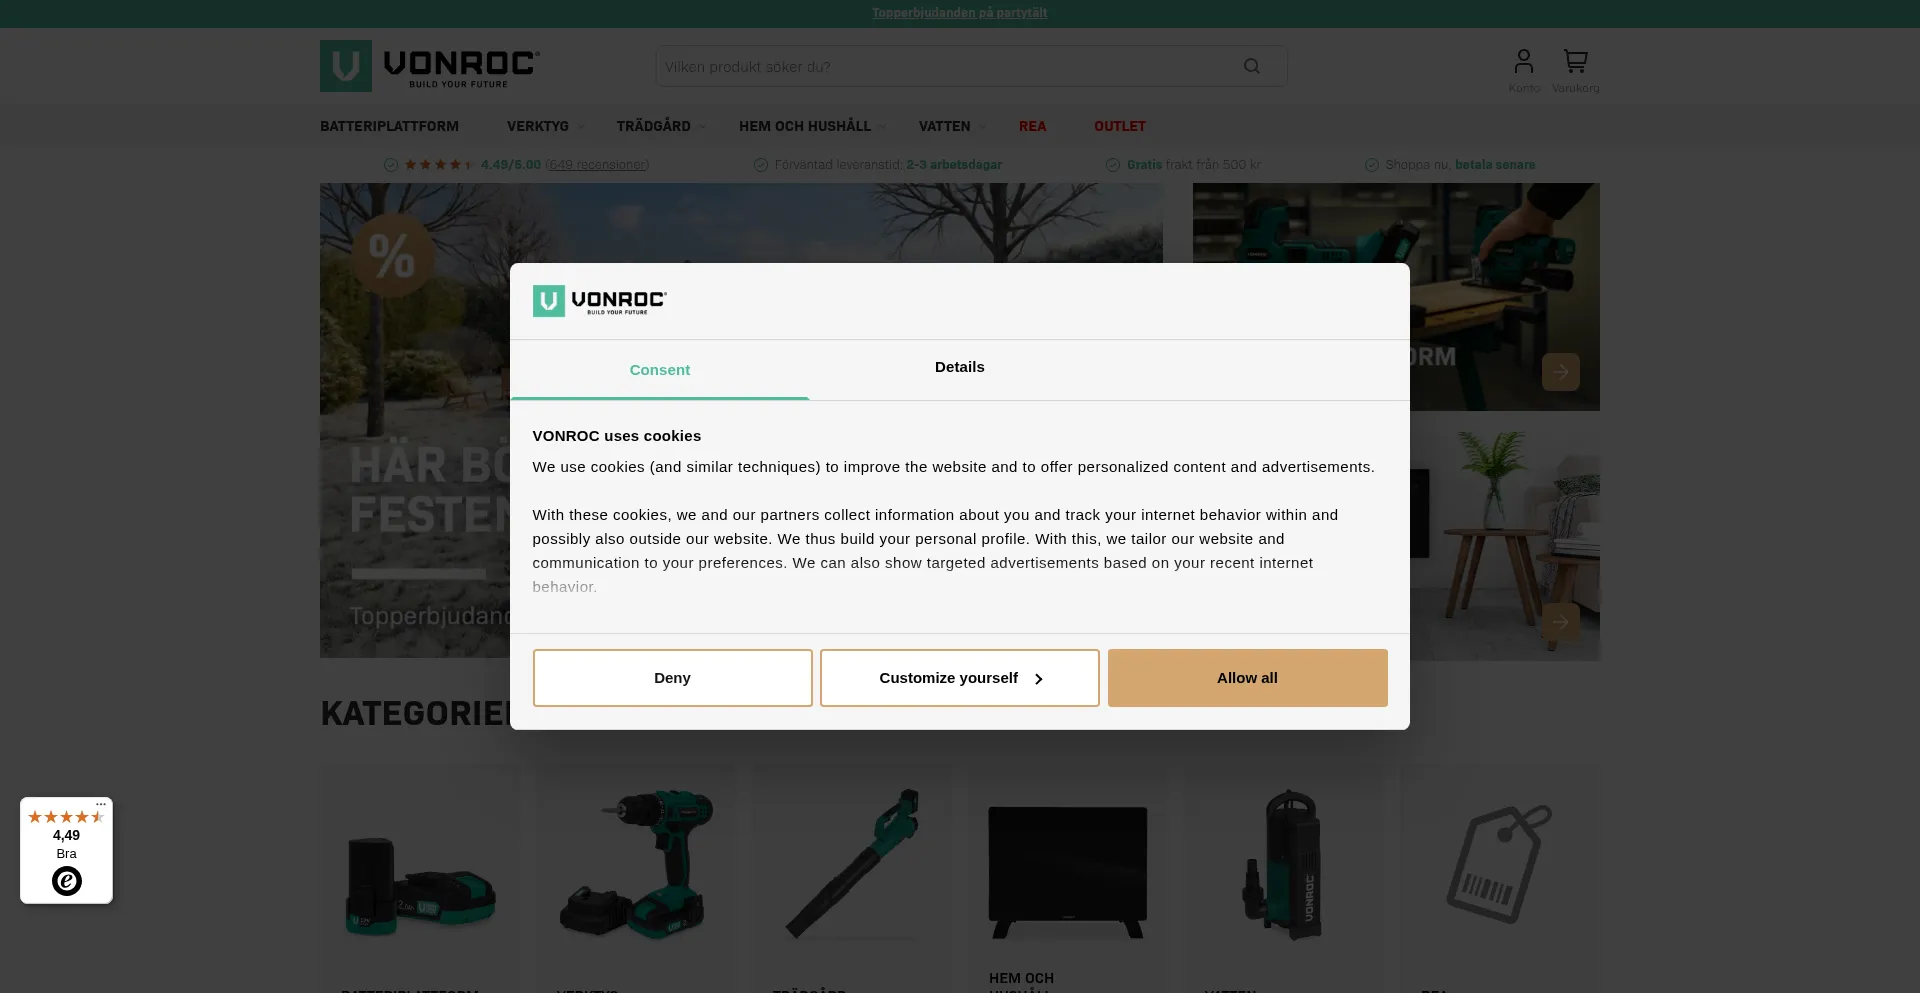The image size is (1920, 993).
Task: Open the Varukorg shopping cart icon
Action: point(1575,62)
